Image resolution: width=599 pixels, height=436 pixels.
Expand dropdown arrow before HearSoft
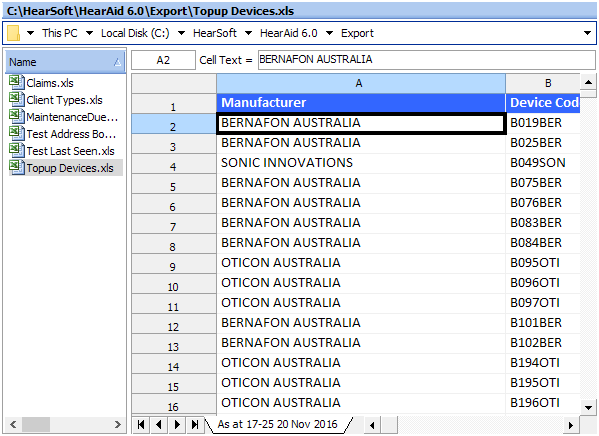(x=181, y=33)
